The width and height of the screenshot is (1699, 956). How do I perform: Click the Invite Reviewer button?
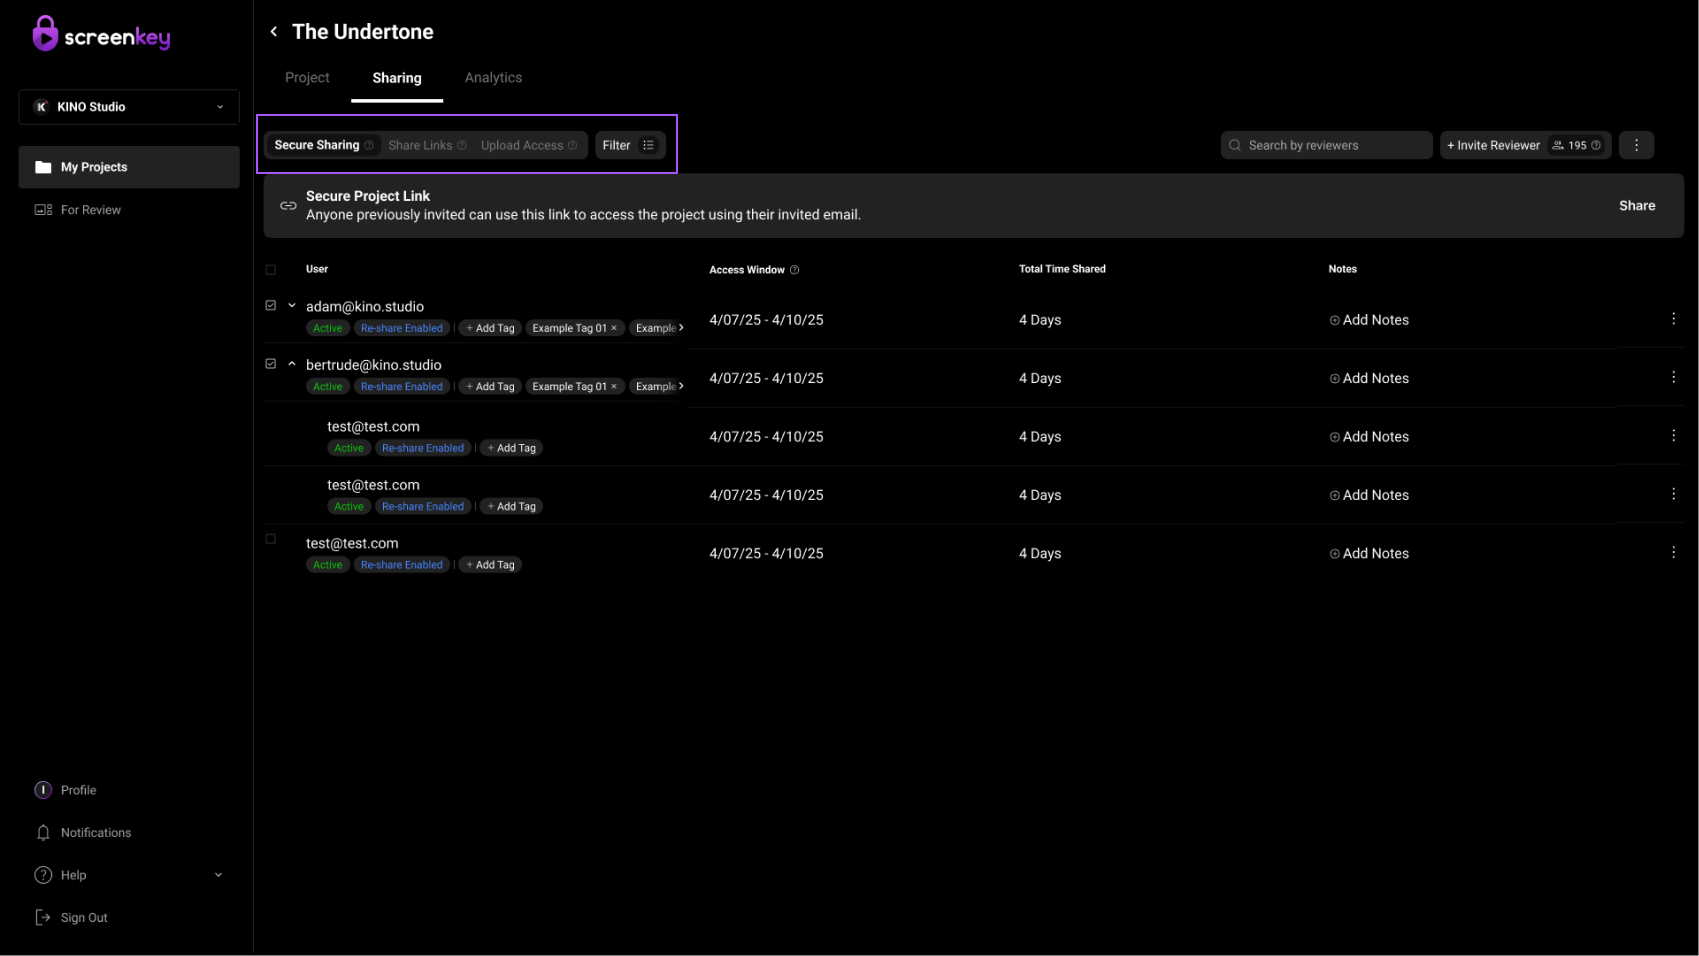(1494, 145)
